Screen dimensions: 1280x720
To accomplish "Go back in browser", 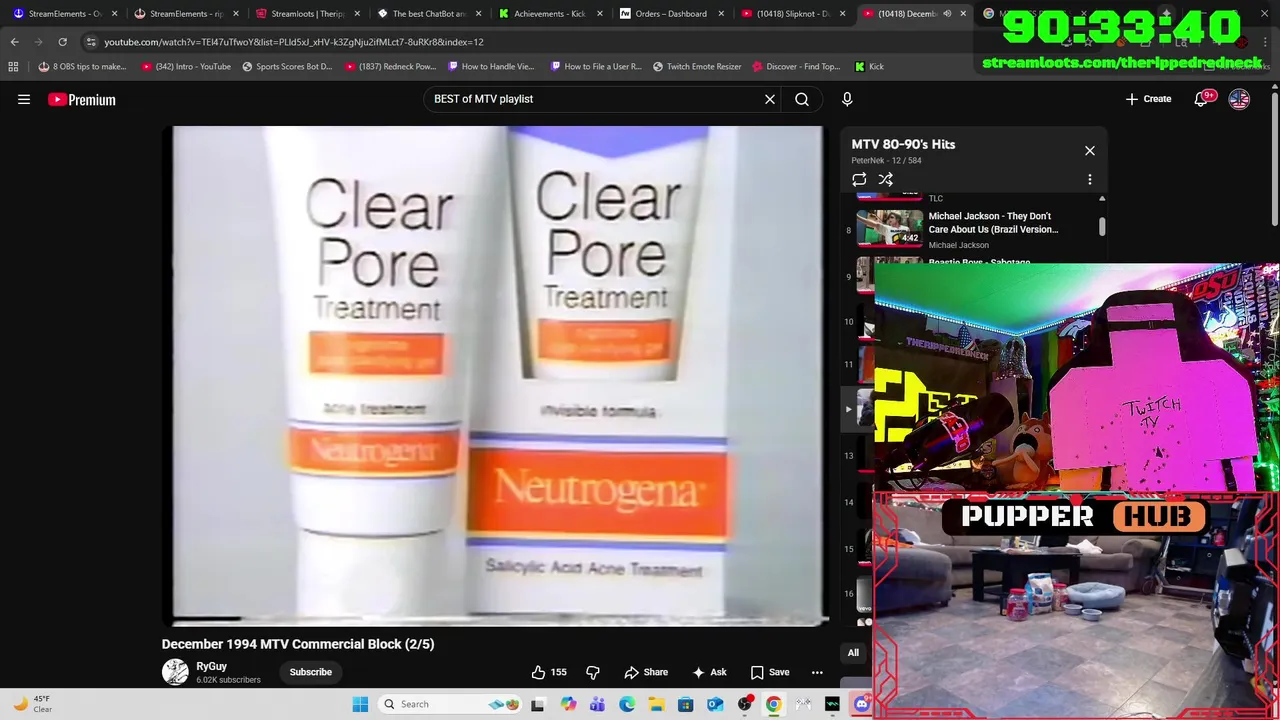I will click(x=14, y=42).
